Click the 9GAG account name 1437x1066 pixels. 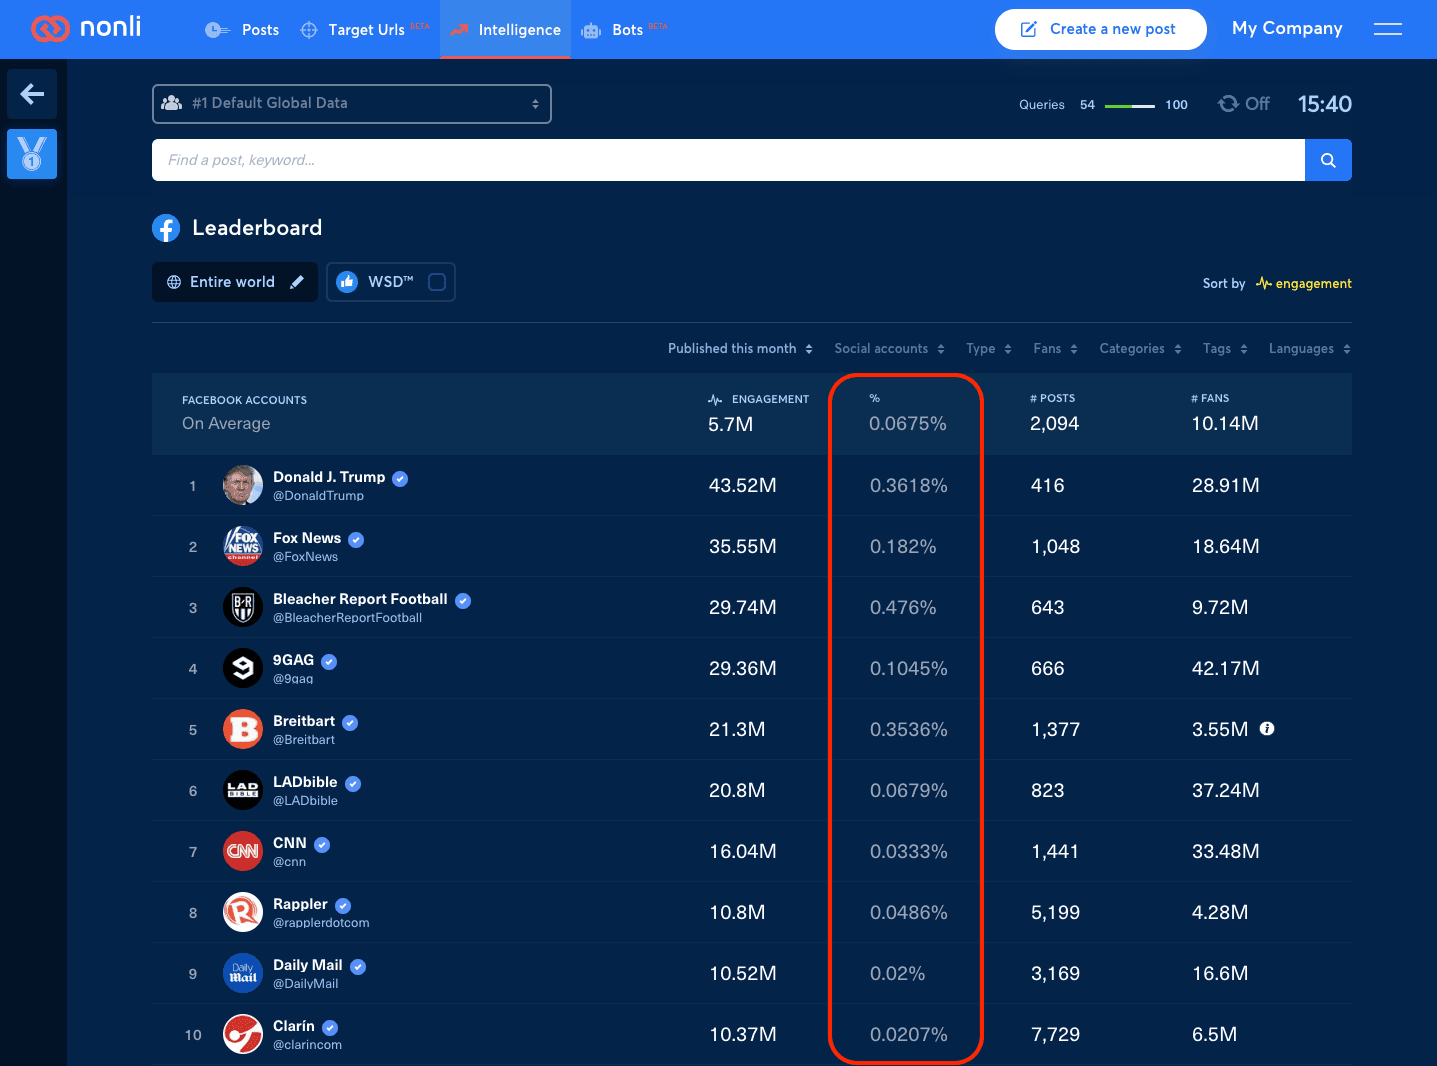[x=293, y=660]
